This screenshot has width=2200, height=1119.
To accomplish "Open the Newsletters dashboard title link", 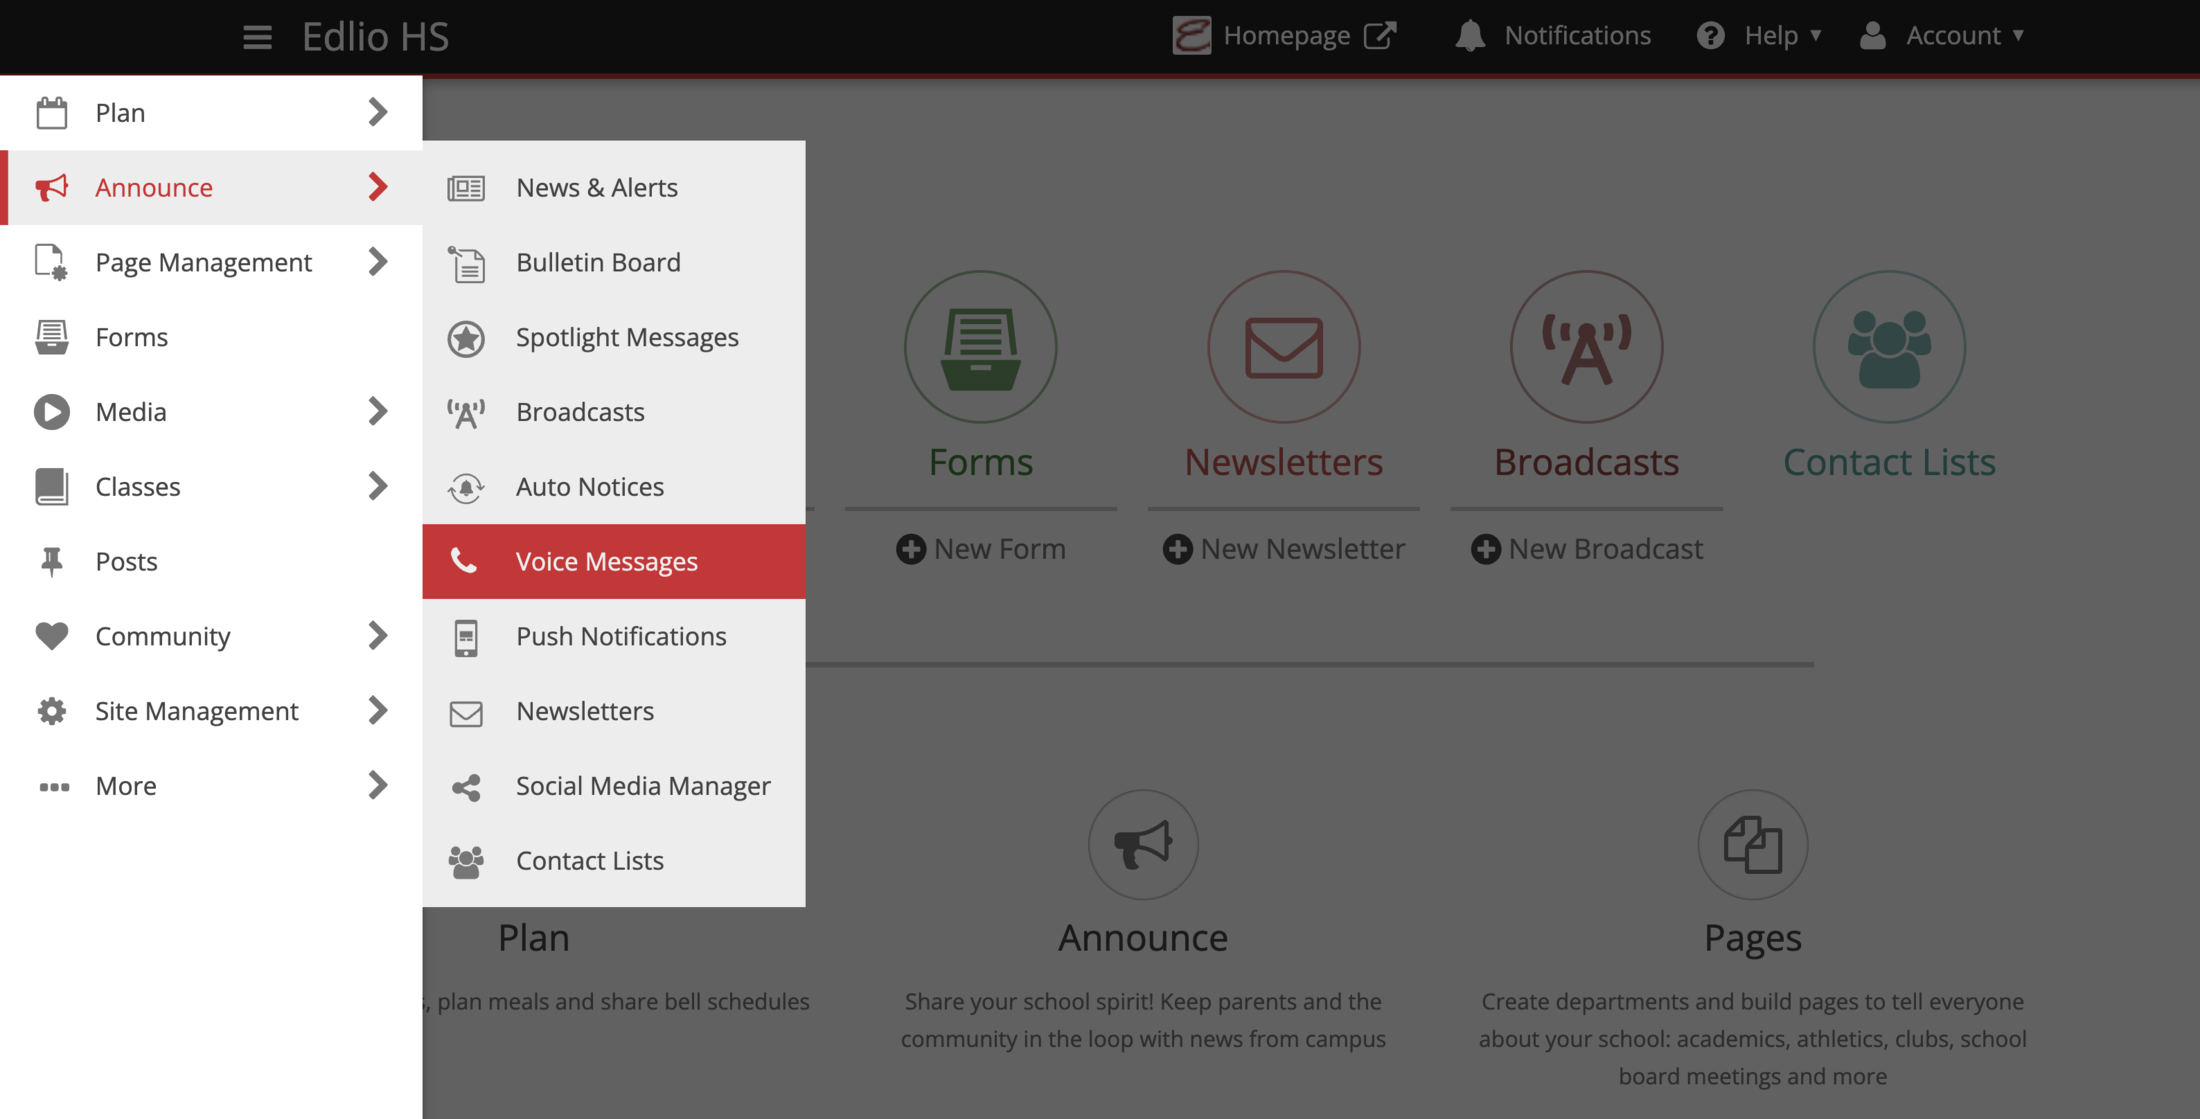I will click(x=1284, y=462).
